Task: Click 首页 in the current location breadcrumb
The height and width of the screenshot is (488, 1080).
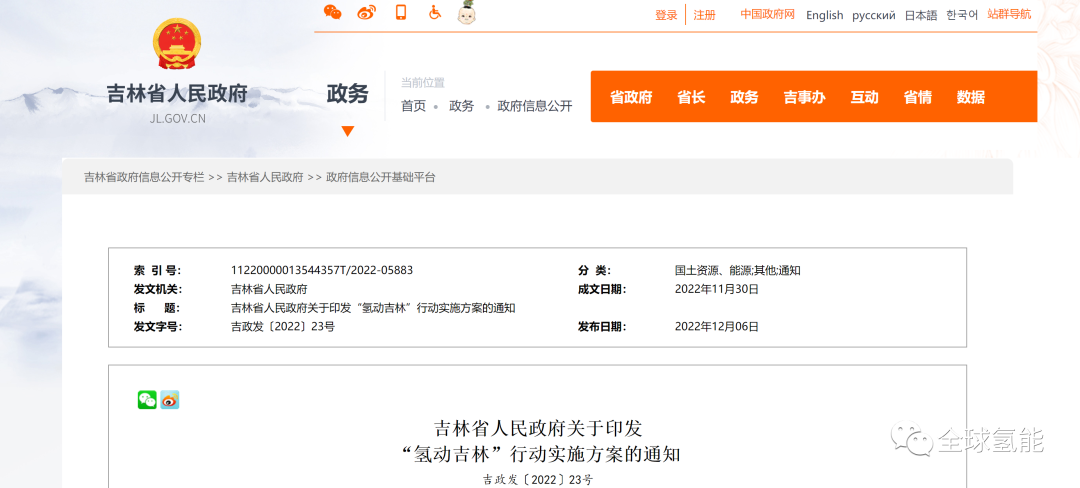Action: (413, 106)
